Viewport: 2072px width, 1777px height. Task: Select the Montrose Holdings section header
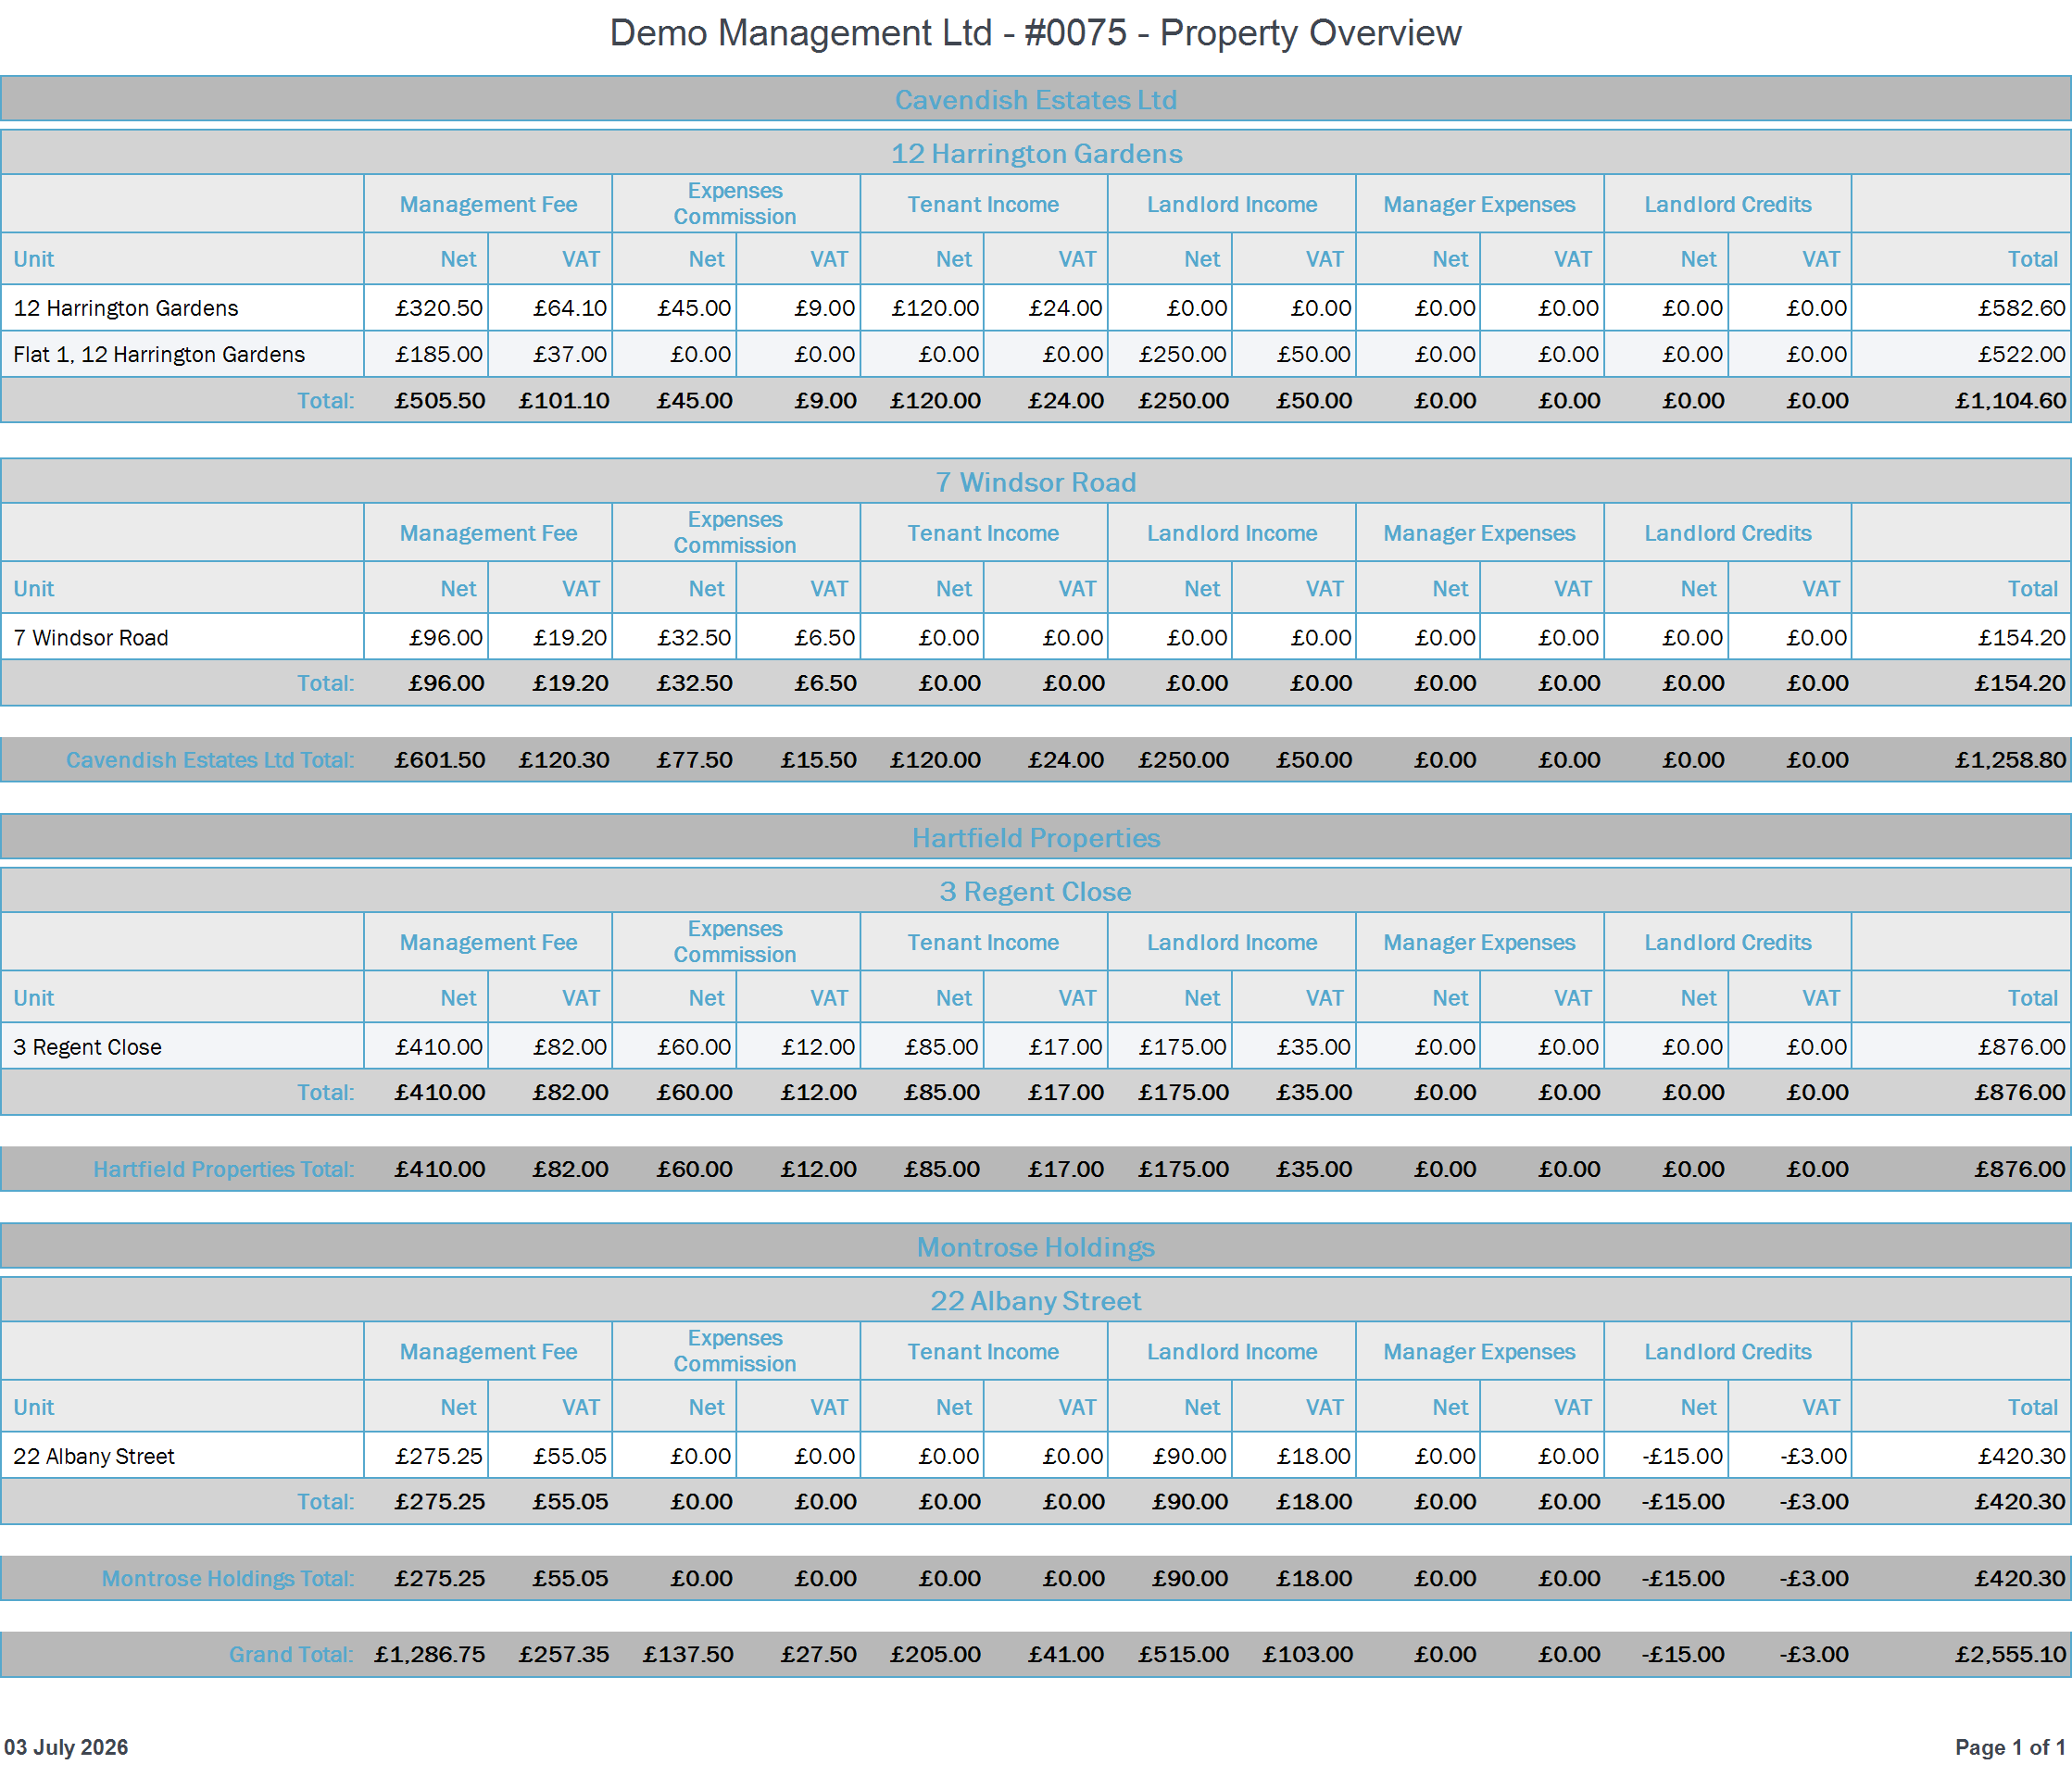click(1035, 1247)
